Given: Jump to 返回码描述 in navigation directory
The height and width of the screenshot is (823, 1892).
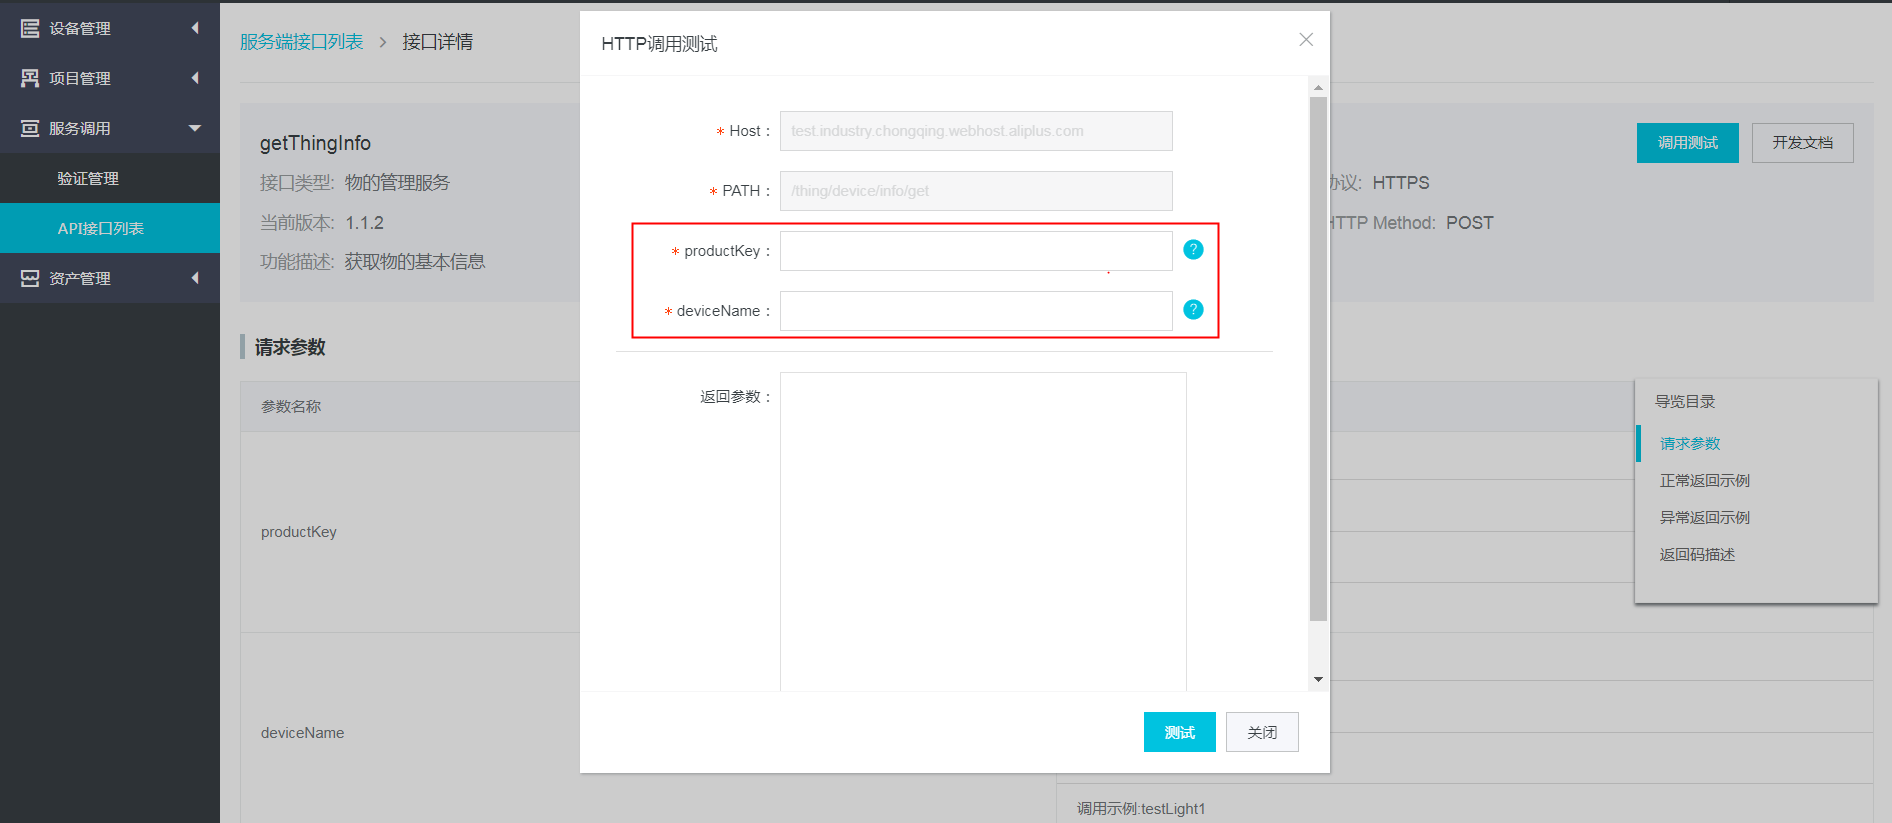Looking at the screenshot, I should 1697,554.
